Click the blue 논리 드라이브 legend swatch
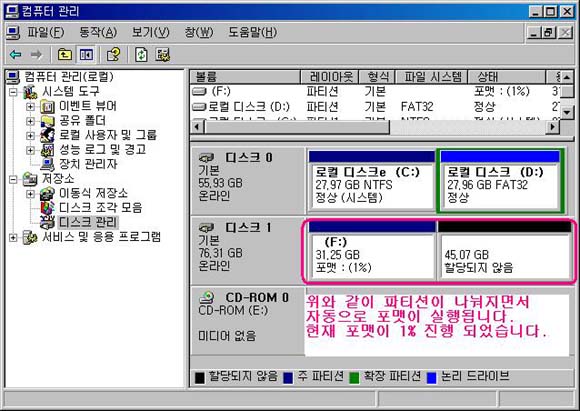This screenshot has height=411, width=580. coord(432,378)
